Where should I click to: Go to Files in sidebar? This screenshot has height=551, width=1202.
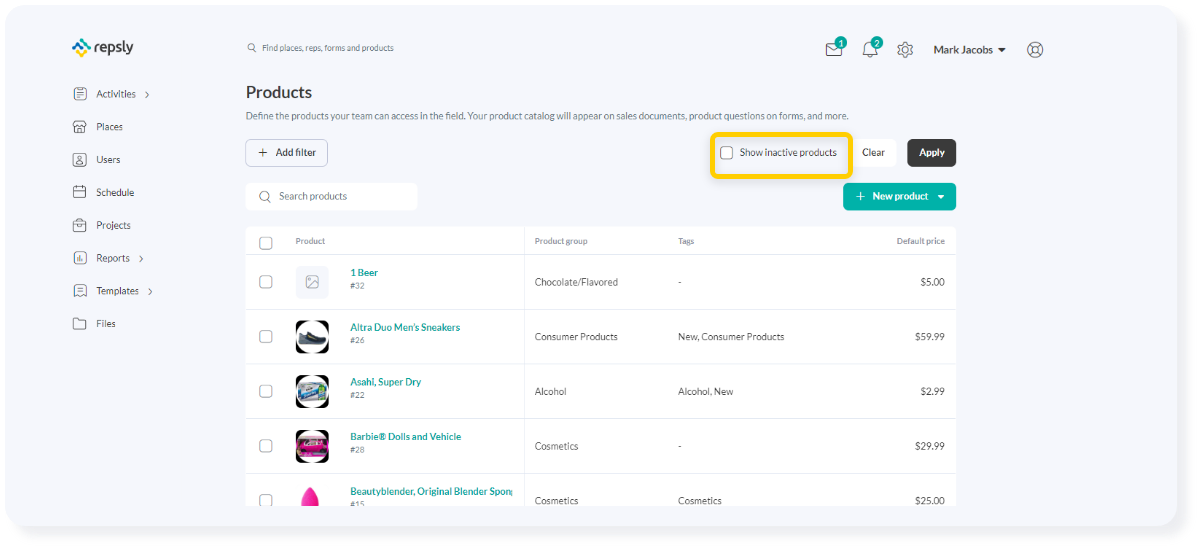coord(106,324)
